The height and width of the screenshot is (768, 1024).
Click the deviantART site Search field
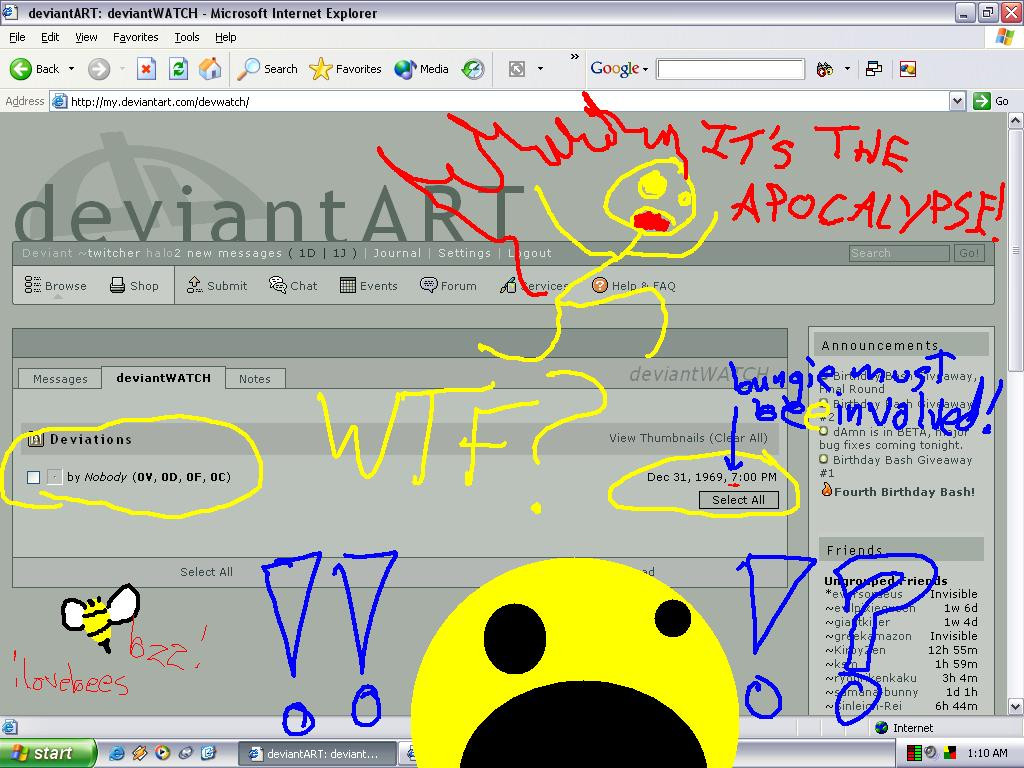(899, 253)
